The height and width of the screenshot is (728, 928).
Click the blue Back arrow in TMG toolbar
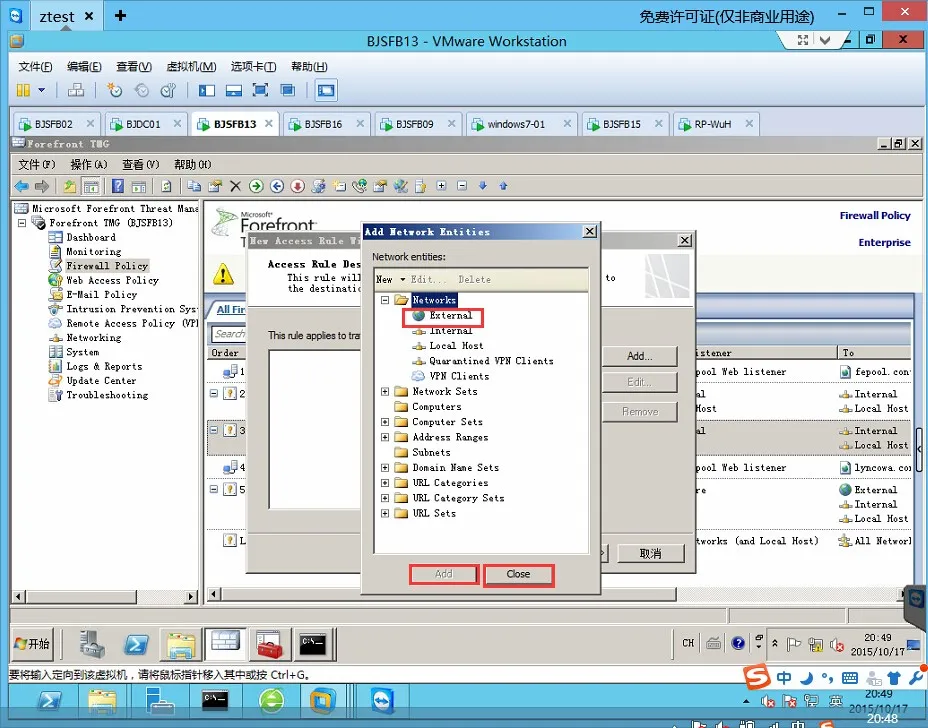coord(21,186)
